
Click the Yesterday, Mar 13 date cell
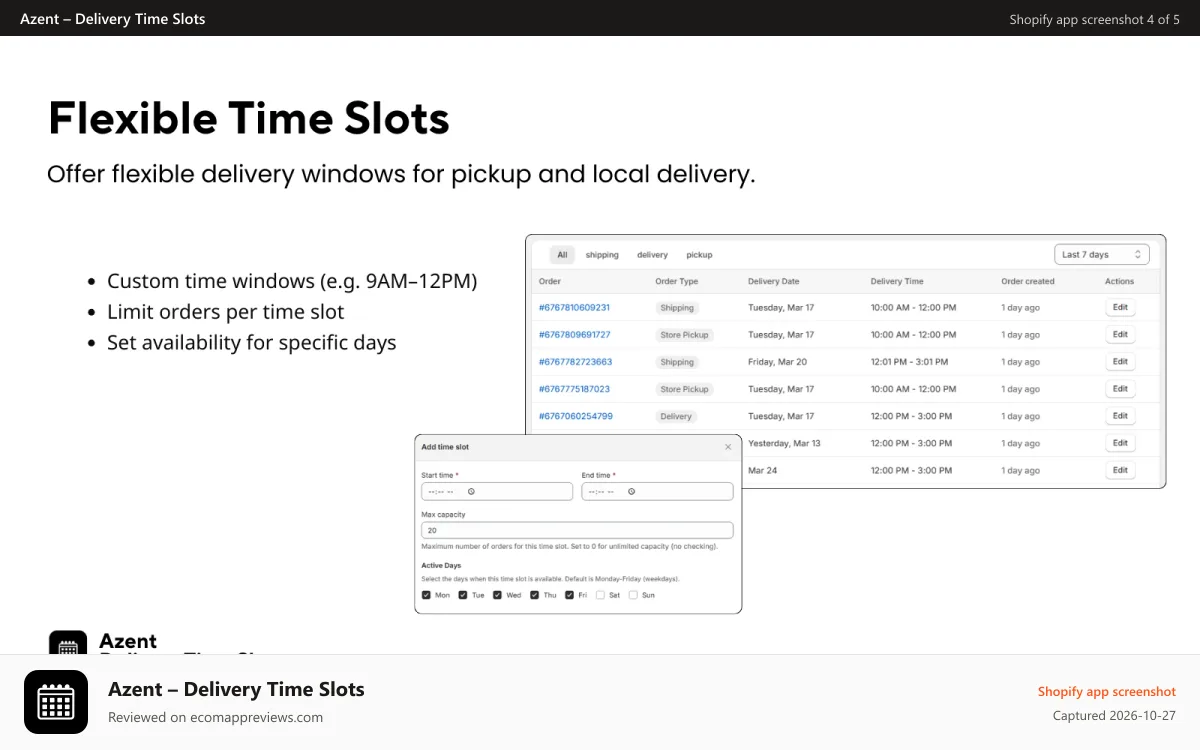click(784, 443)
